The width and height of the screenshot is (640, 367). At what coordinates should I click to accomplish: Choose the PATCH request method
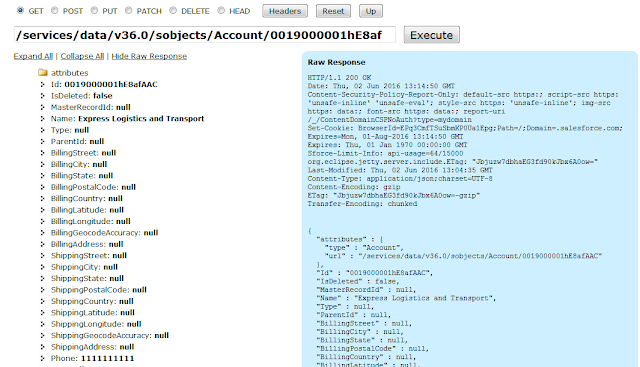coord(128,11)
